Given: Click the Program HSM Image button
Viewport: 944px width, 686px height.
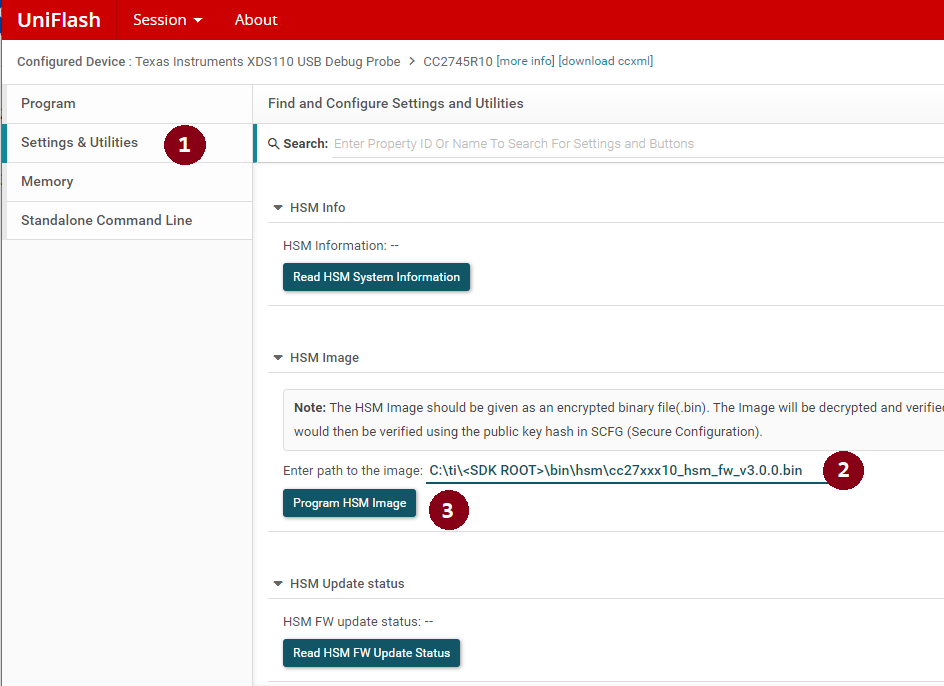Looking at the screenshot, I should click(x=349, y=503).
